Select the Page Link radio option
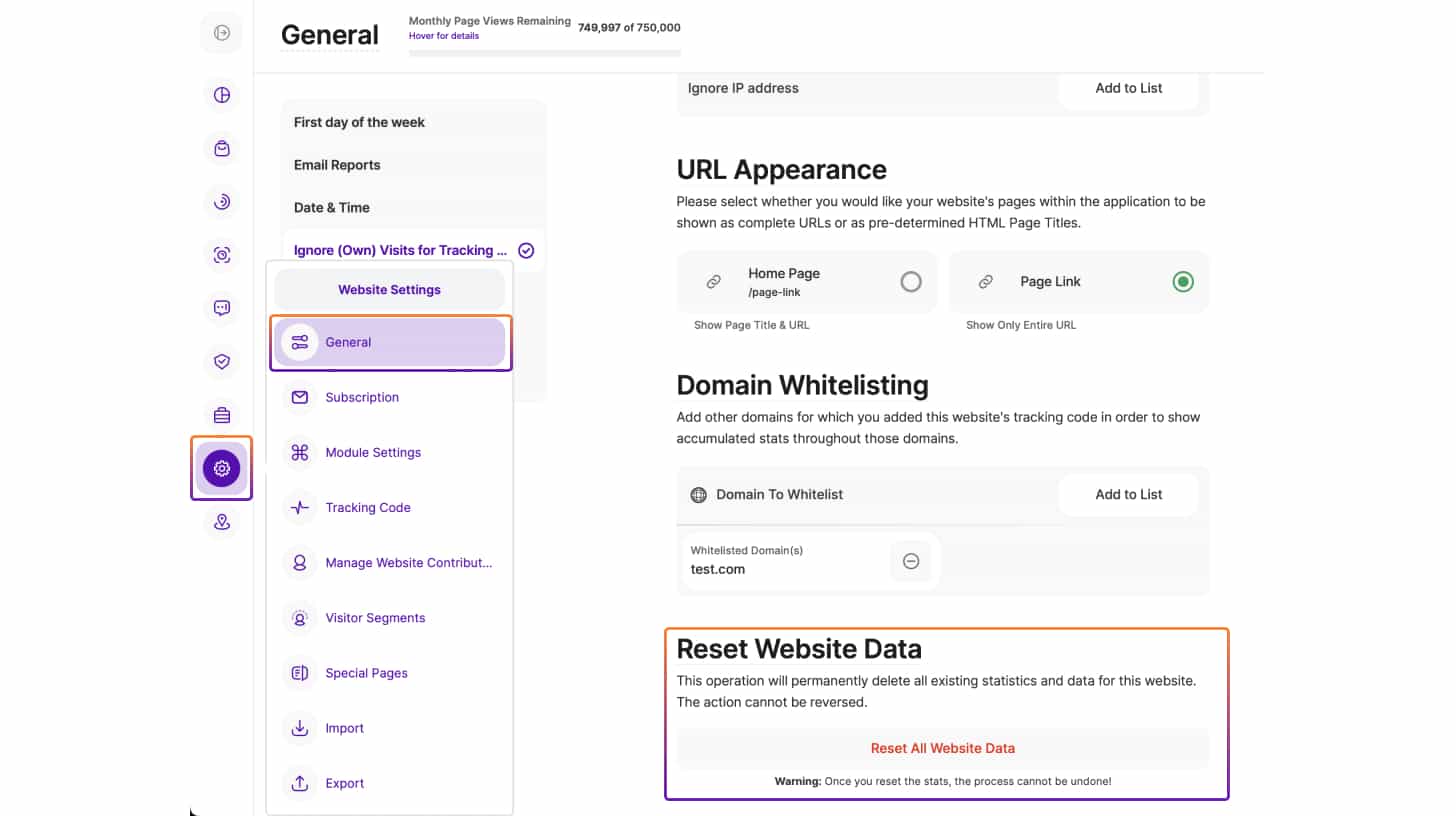 click(1182, 282)
